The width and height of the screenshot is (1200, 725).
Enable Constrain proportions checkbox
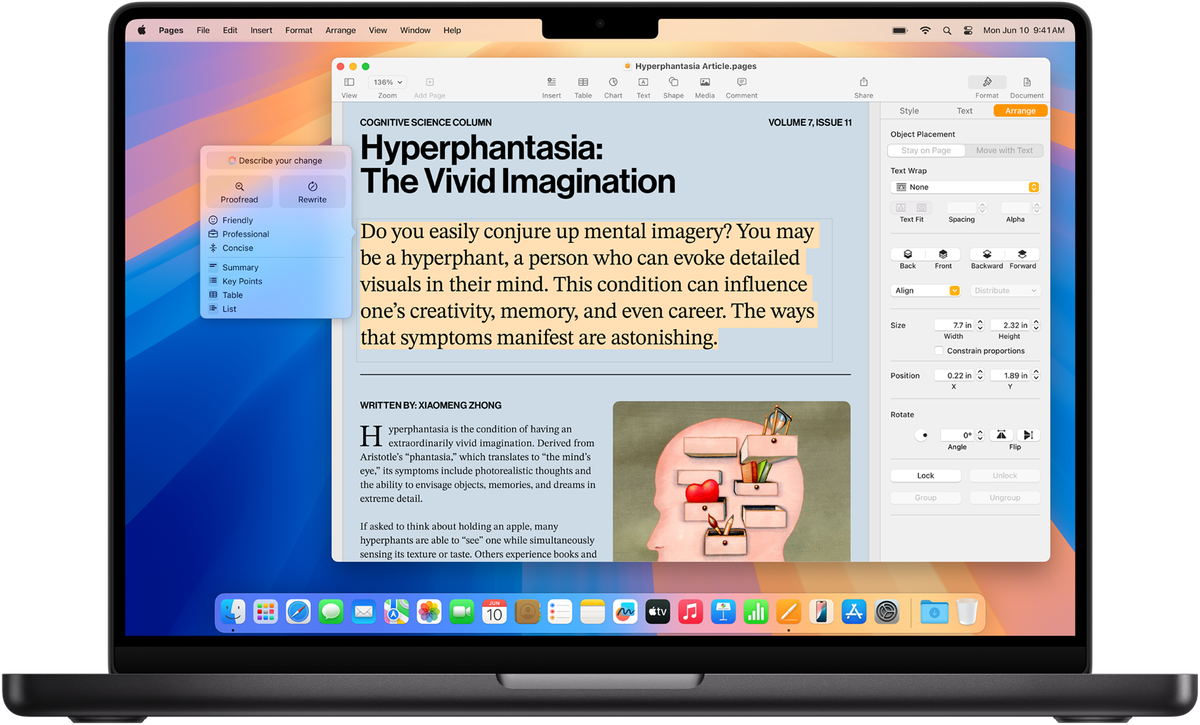coord(938,351)
